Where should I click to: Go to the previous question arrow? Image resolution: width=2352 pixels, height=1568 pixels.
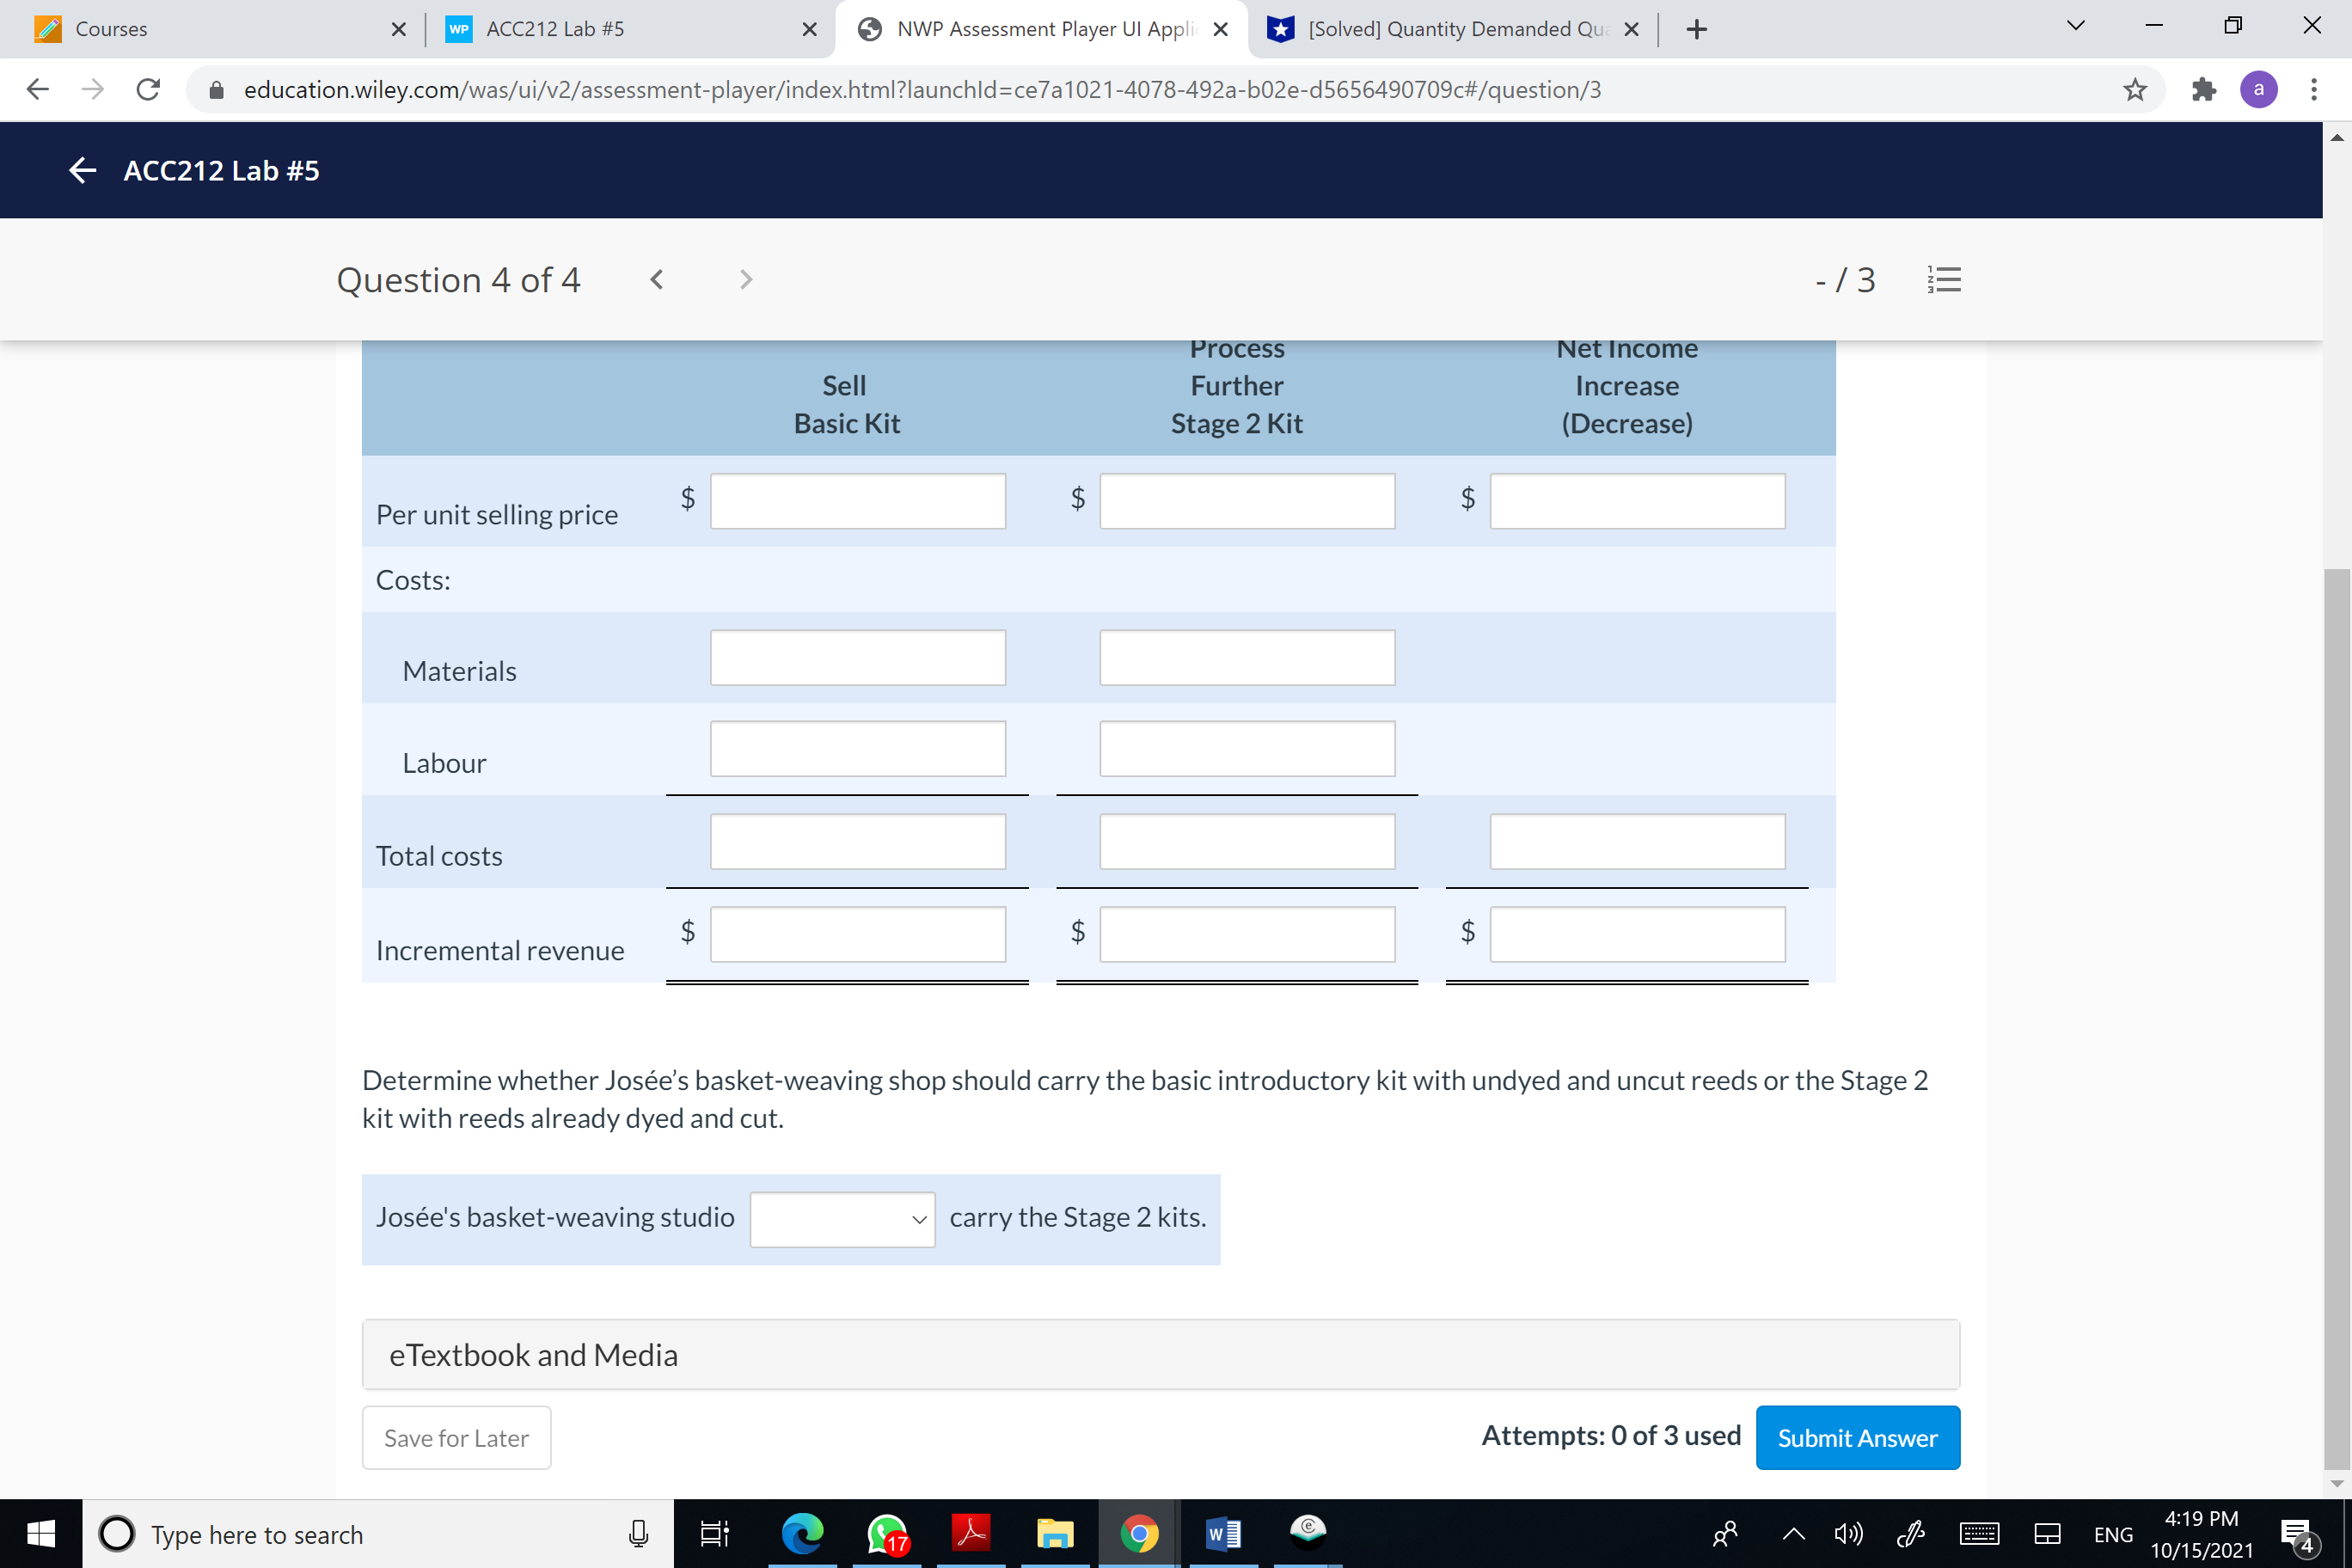click(656, 279)
